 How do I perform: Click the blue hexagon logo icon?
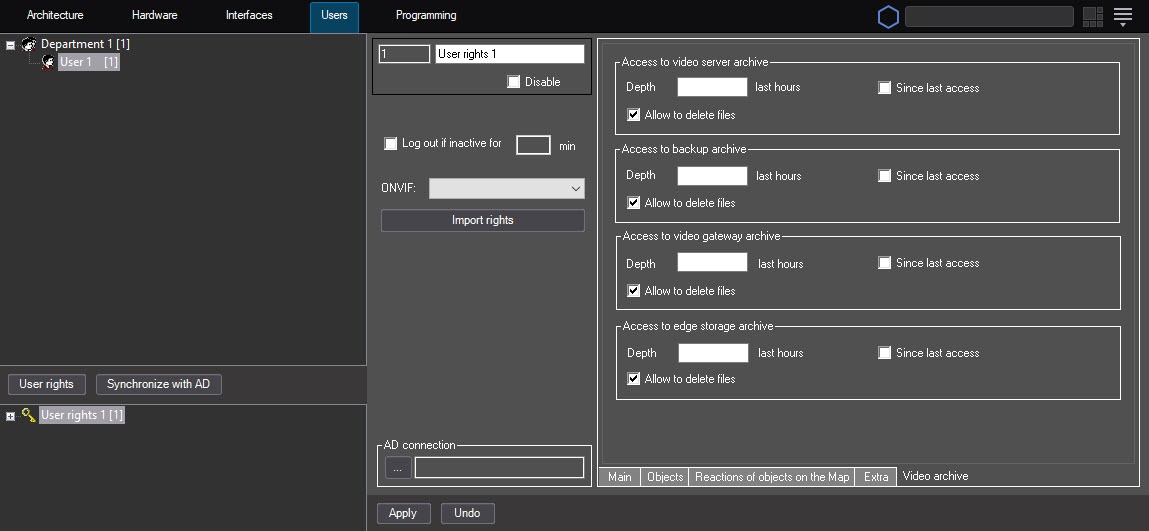888,17
